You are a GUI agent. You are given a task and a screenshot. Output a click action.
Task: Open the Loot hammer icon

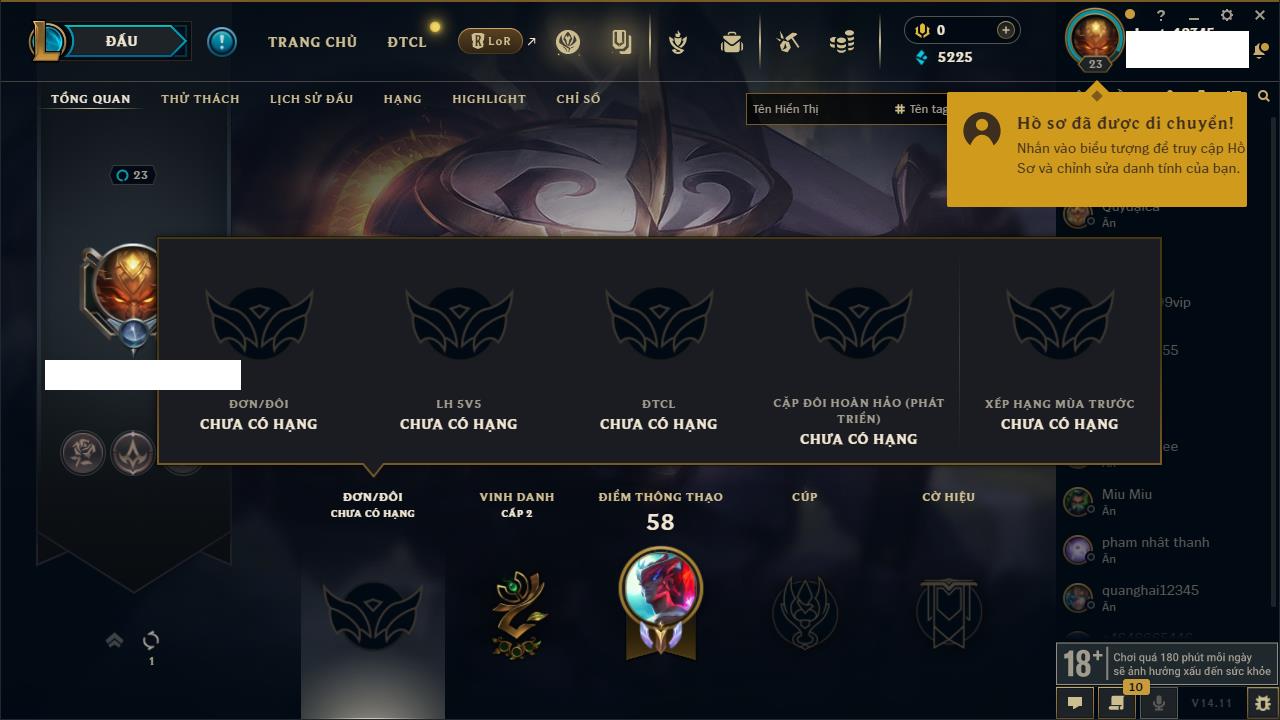click(788, 42)
